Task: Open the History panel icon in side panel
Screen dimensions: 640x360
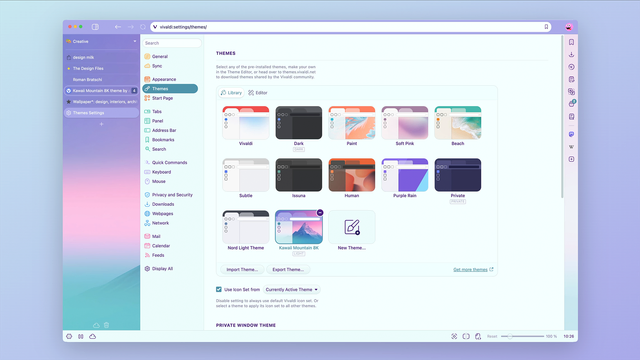Action: point(571,67)
